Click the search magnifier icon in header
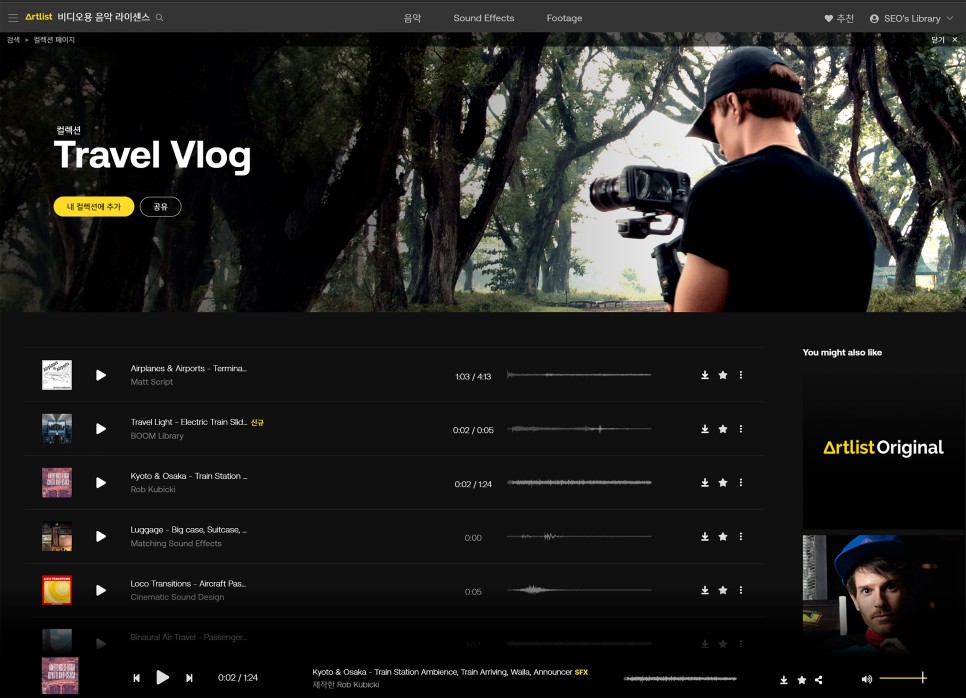The image size is (966, 698). click(x=160, y=18)
